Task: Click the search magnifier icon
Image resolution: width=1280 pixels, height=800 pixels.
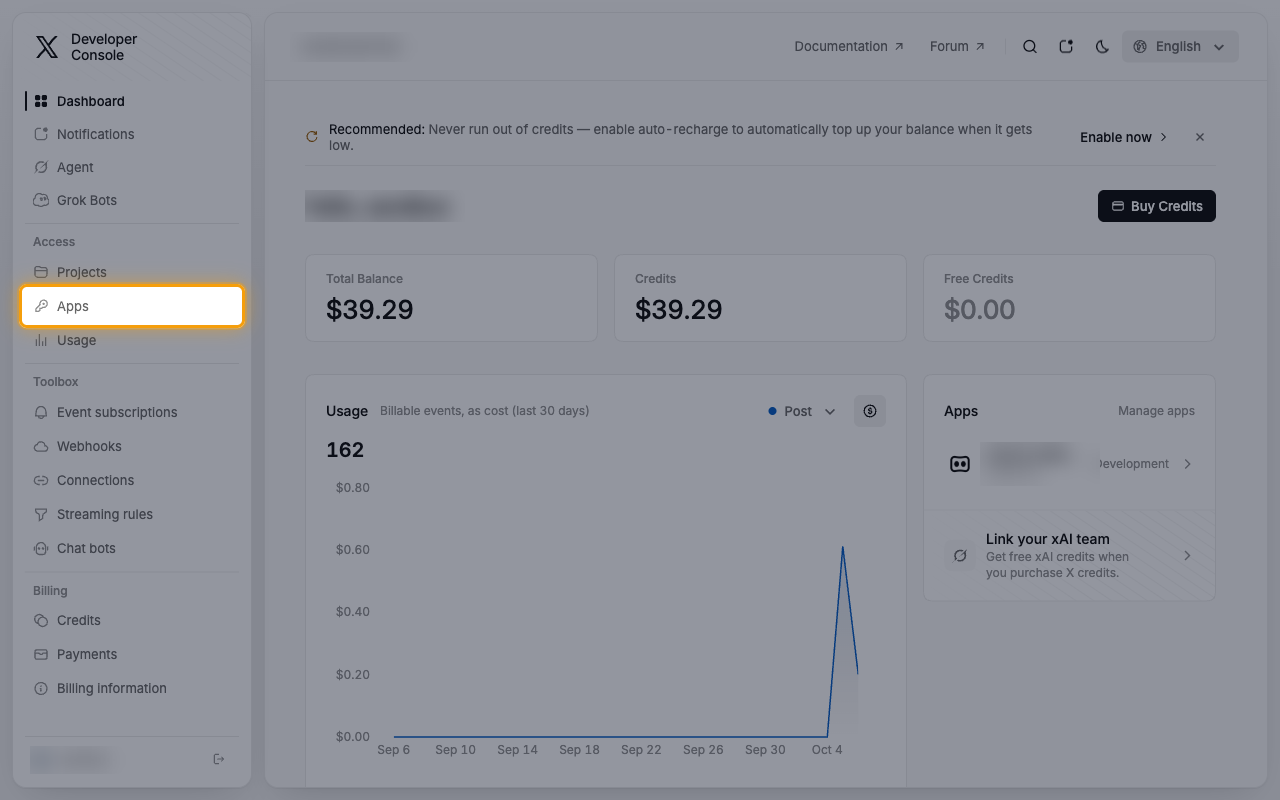Action: 1030,46
